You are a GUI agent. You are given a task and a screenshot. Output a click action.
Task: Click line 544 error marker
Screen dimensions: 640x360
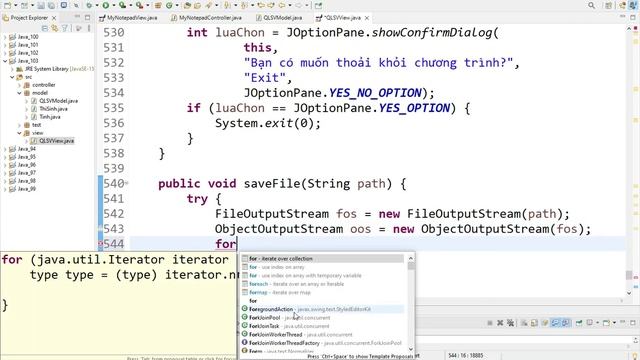(x=100, y=244)
